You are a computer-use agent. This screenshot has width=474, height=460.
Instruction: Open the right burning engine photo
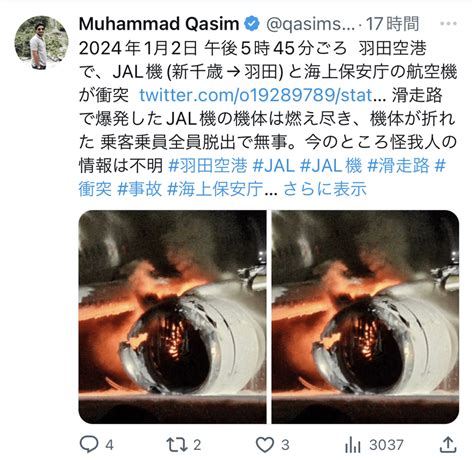[x=365, y=317]
